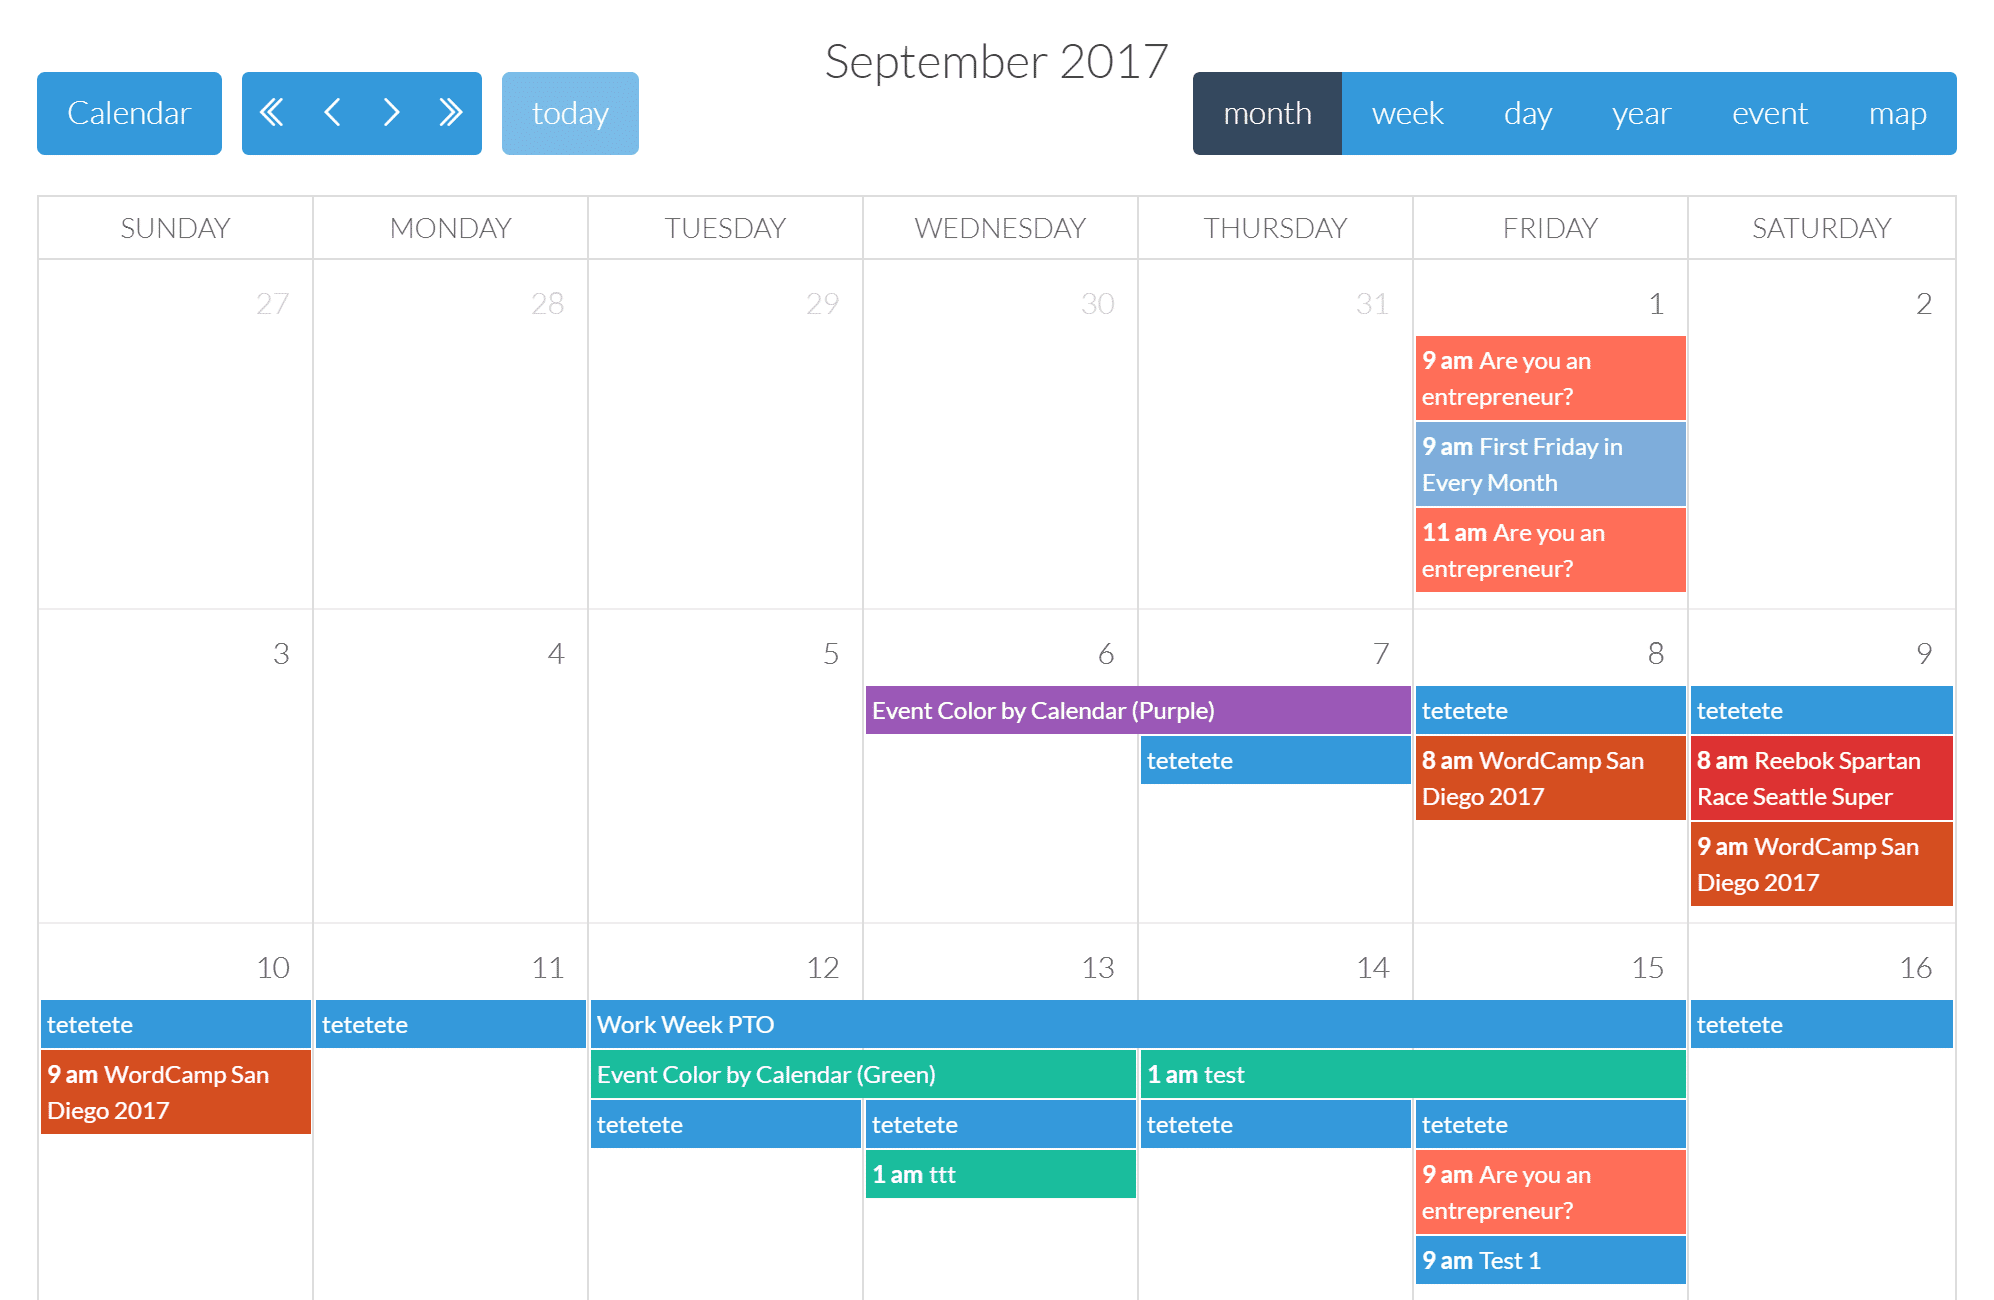Enable the map view toggle
Screen dimensions: 1994x1300
click(1897, 112)
